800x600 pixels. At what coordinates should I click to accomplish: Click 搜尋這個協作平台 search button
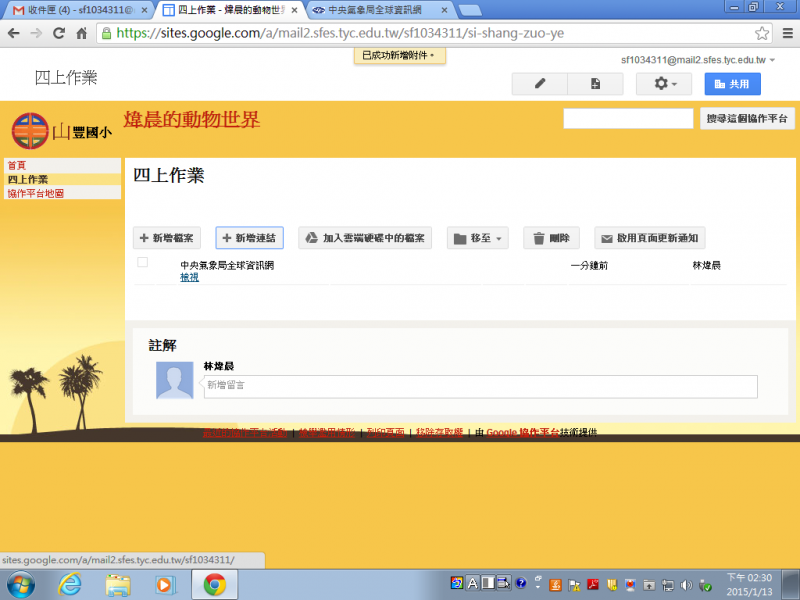coord(747,119)
